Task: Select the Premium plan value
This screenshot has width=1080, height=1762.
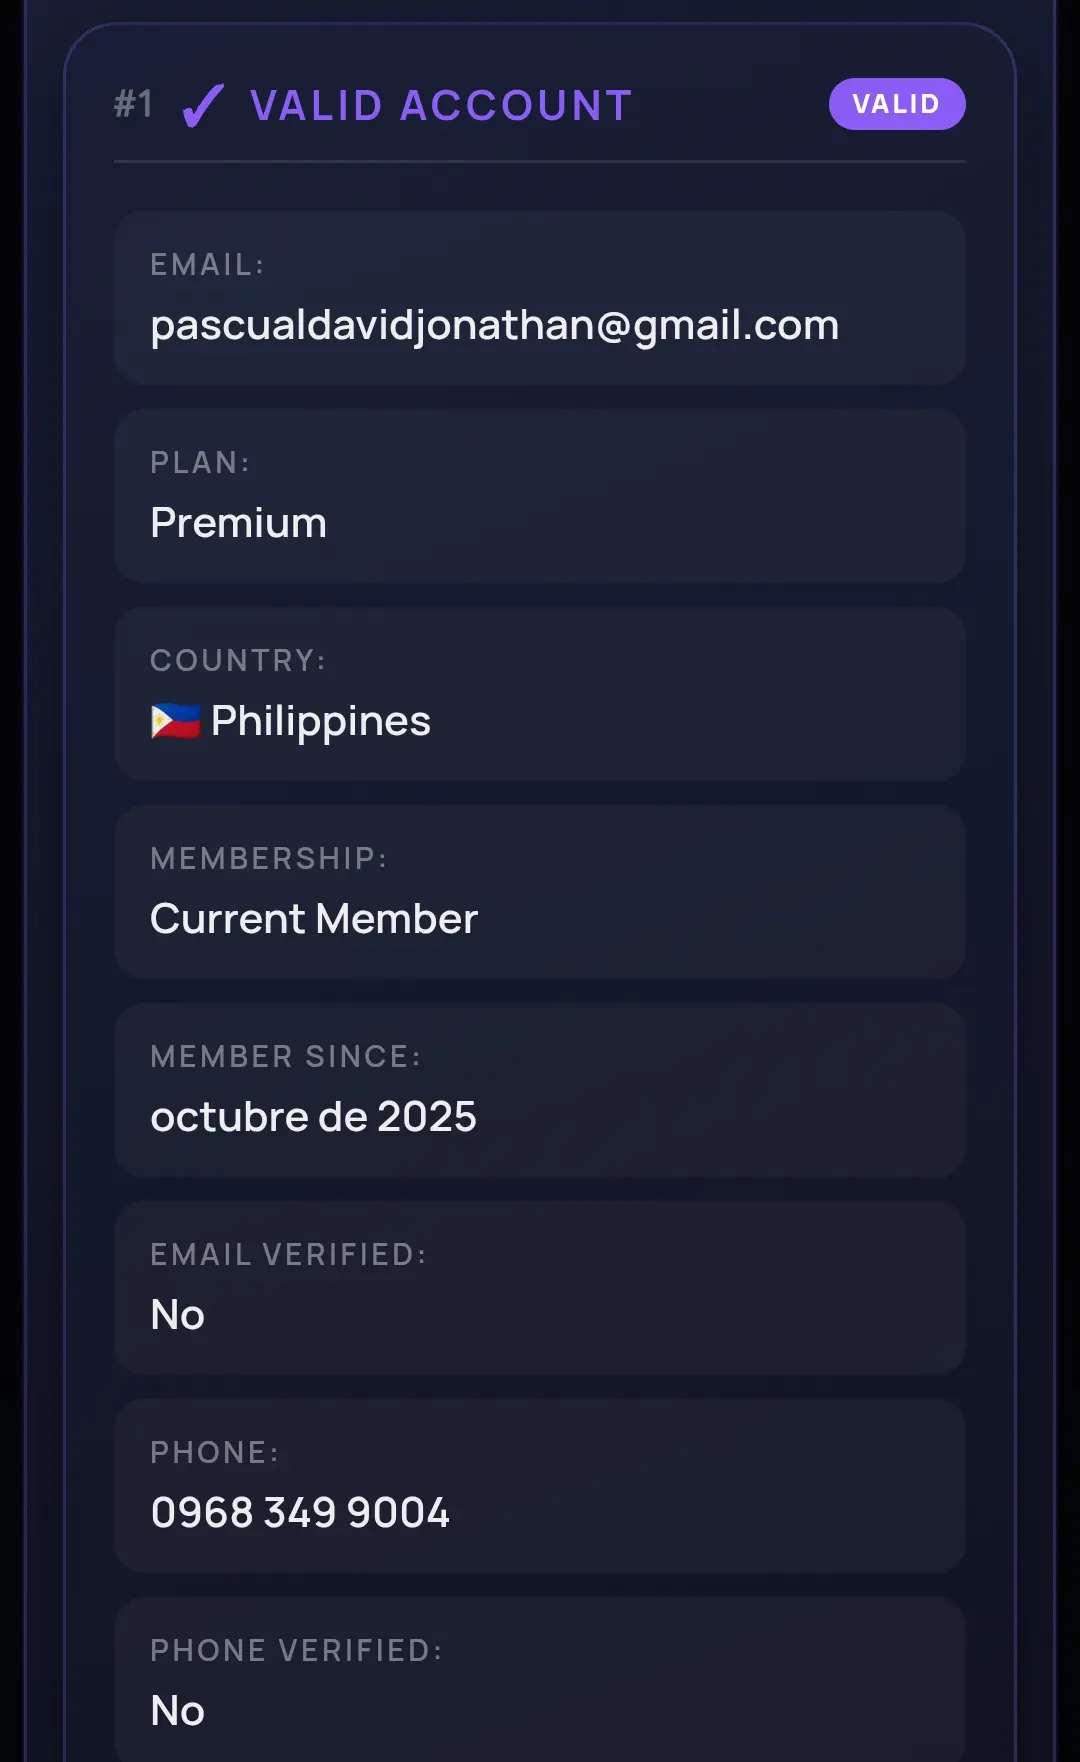Action: (239, 523)
